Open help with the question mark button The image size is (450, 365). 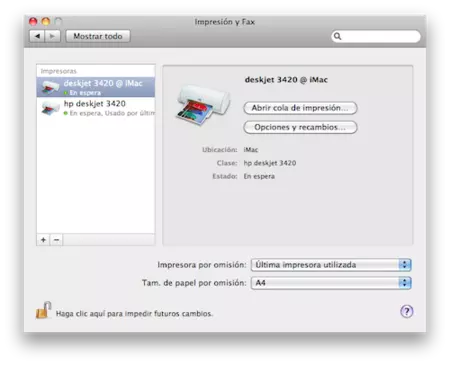[x=406, y=312]
